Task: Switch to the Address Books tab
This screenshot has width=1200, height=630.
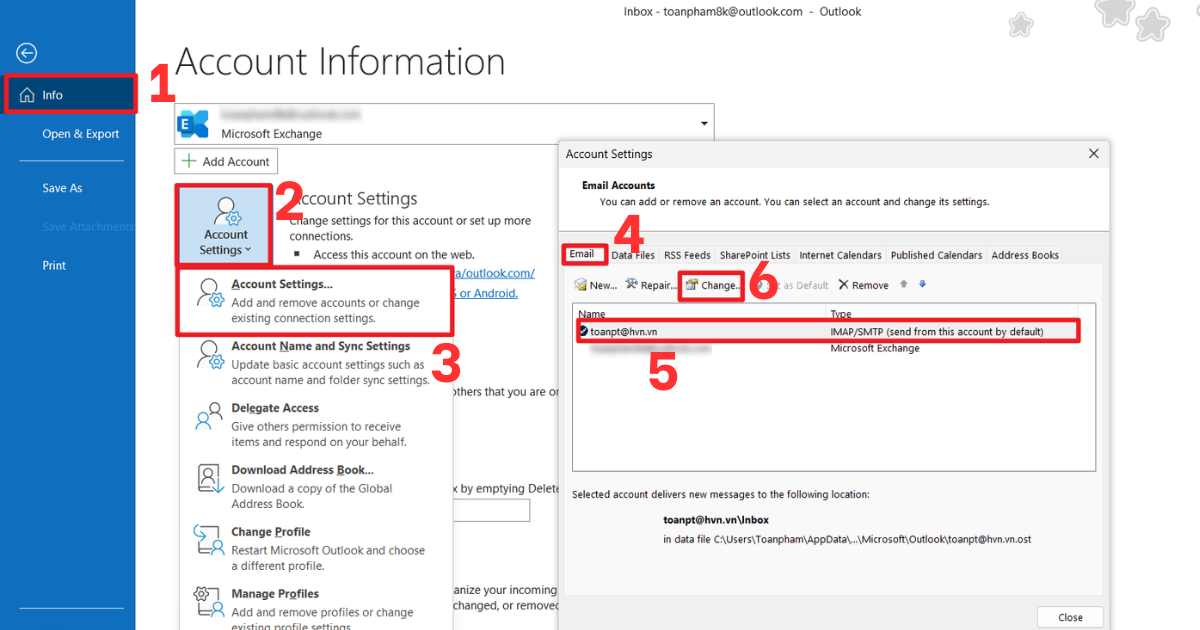Action: point(1025,255)
